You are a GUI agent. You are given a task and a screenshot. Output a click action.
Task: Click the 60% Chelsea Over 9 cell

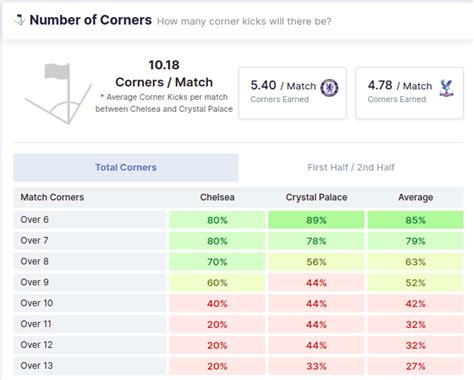tap(217, 283)
